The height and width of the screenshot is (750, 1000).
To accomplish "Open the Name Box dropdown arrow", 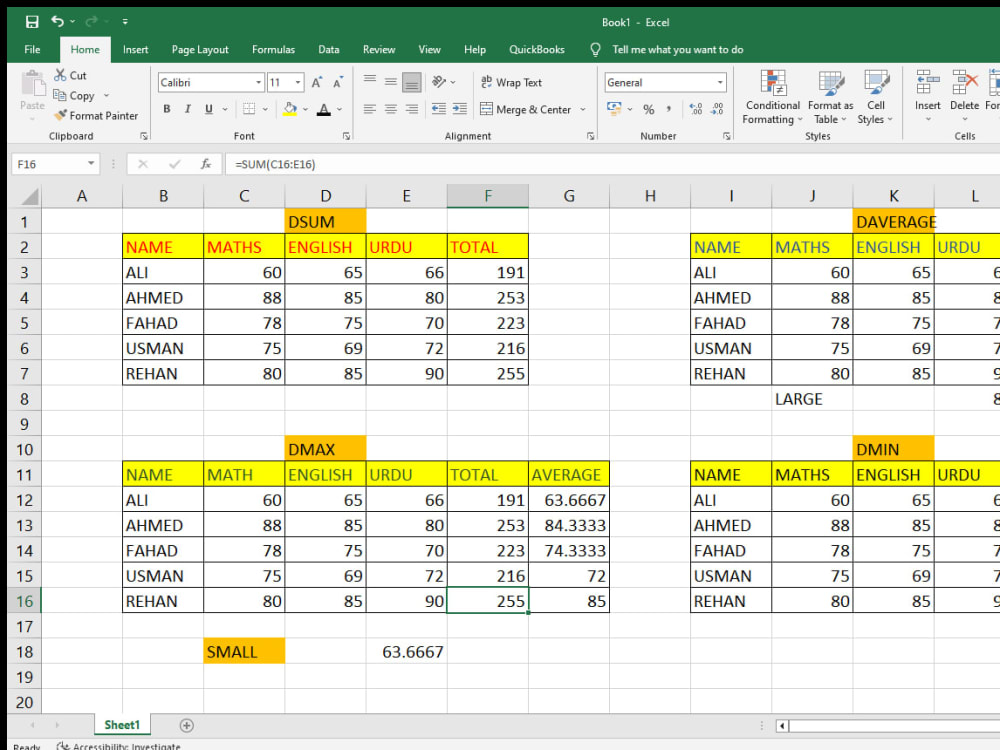I will (91, 164).
